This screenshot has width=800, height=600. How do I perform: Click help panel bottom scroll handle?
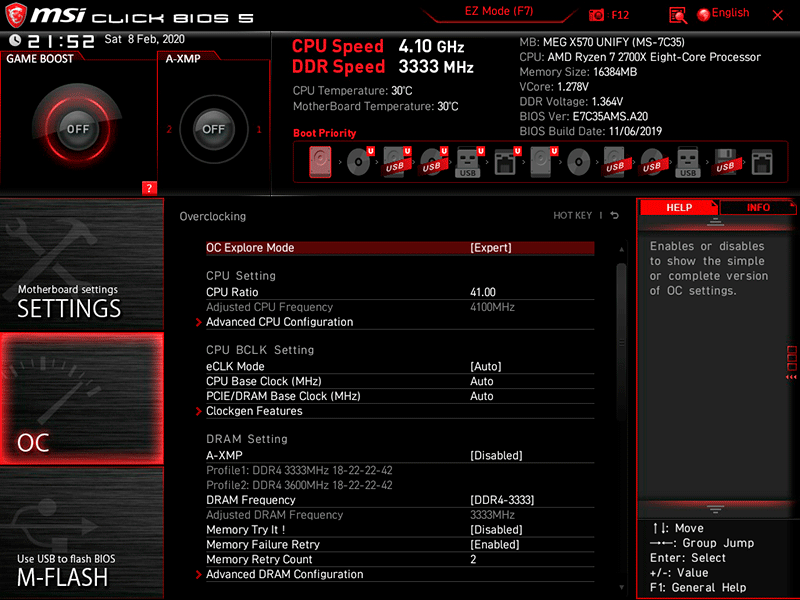[715, 509]
